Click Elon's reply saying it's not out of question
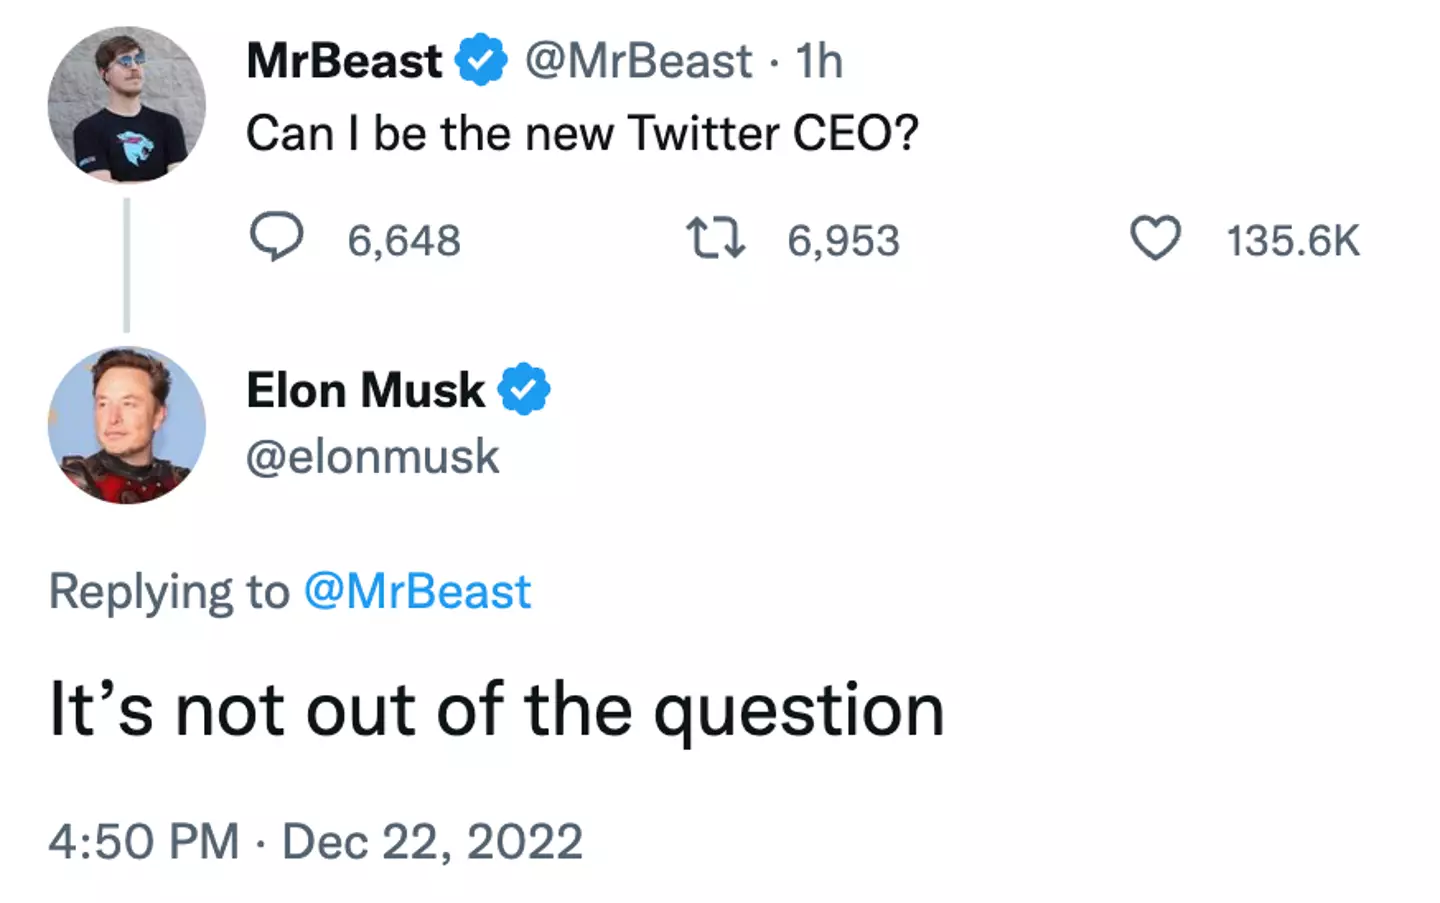This screenshot has height=903, width=1440. (x=497, y=710)
